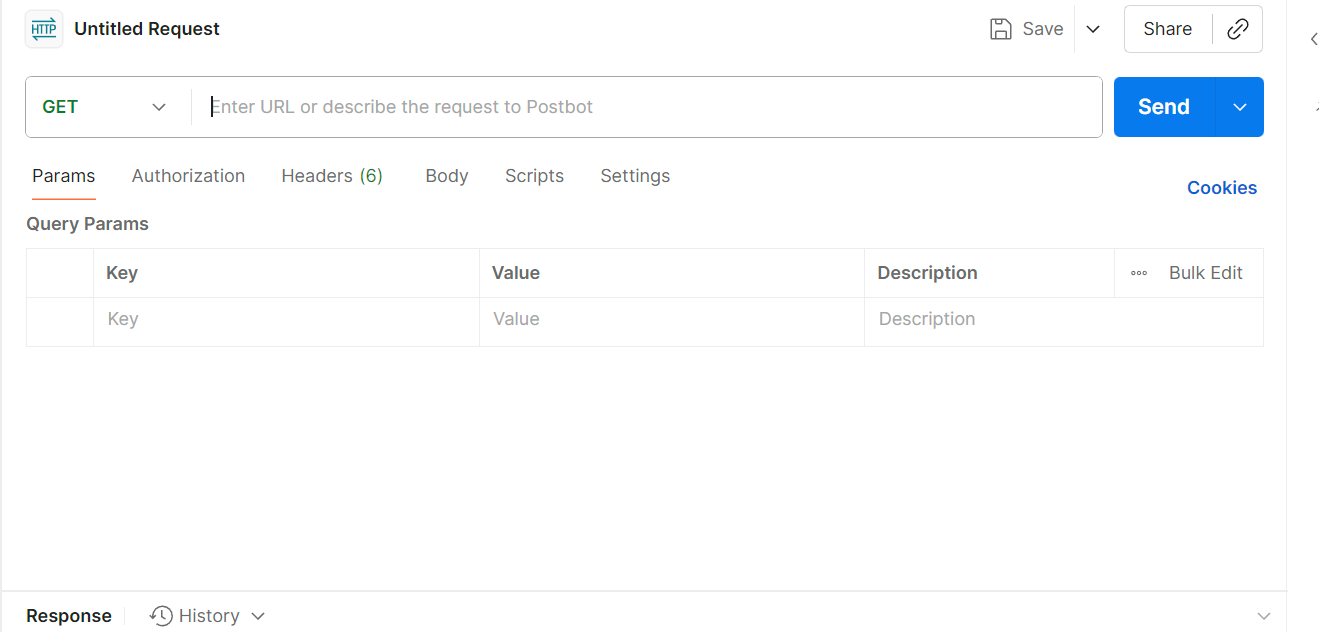1319x632 pixels.
Task: Click the HTTP request type icon
Action: click(44, 29)
